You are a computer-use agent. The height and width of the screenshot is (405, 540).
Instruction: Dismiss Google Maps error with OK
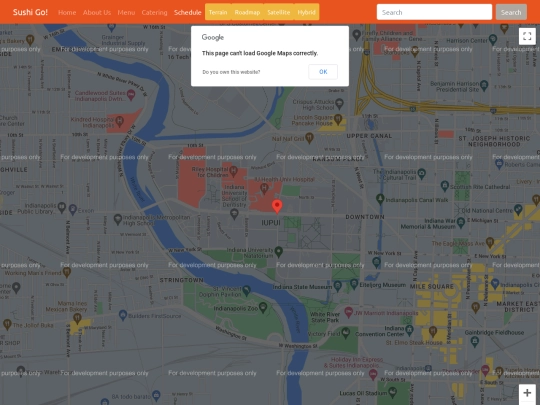[323, 72]
